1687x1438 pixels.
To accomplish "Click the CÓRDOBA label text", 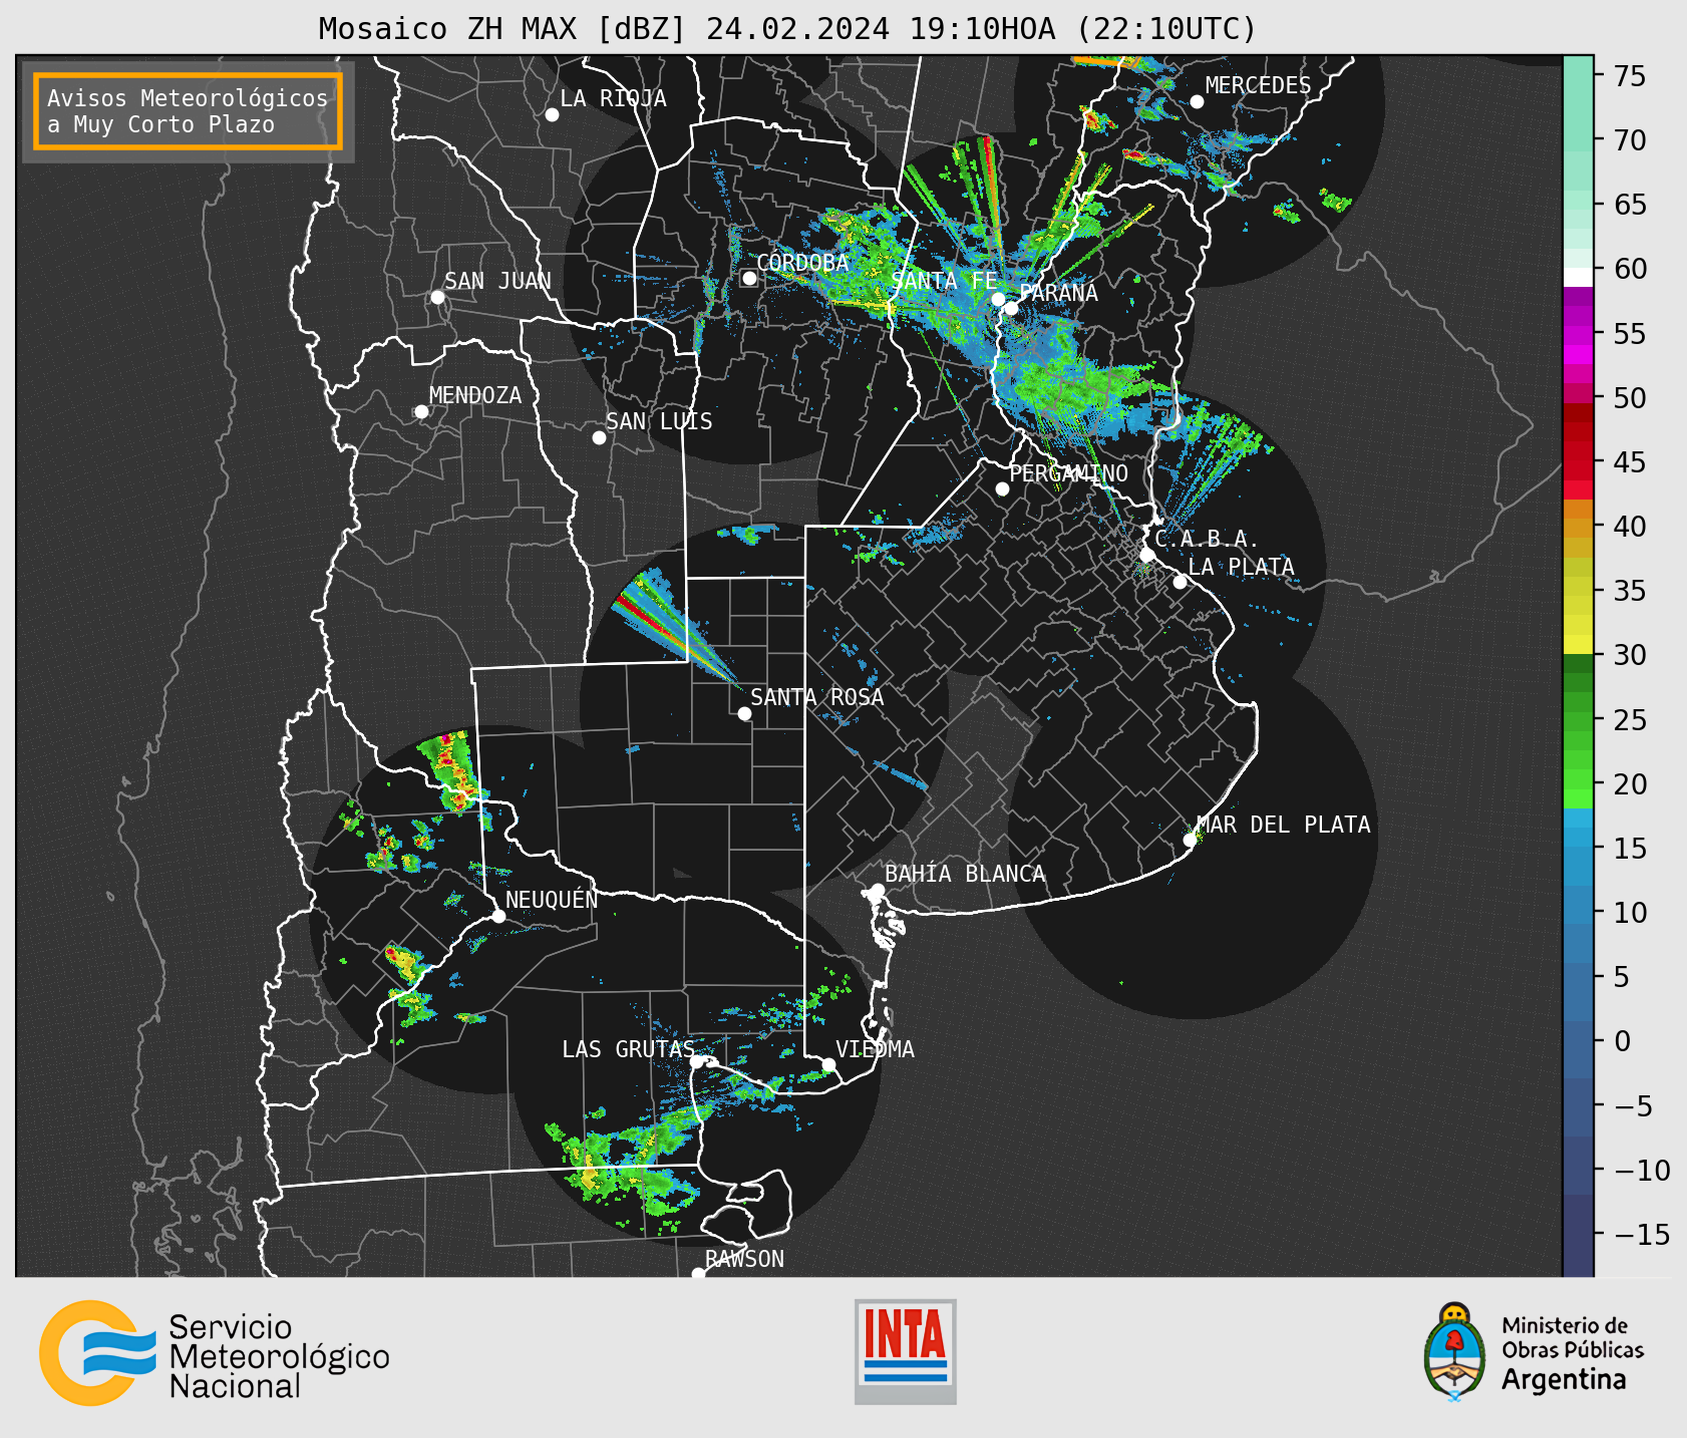I will pyautogui.click(x=803, y=262).
